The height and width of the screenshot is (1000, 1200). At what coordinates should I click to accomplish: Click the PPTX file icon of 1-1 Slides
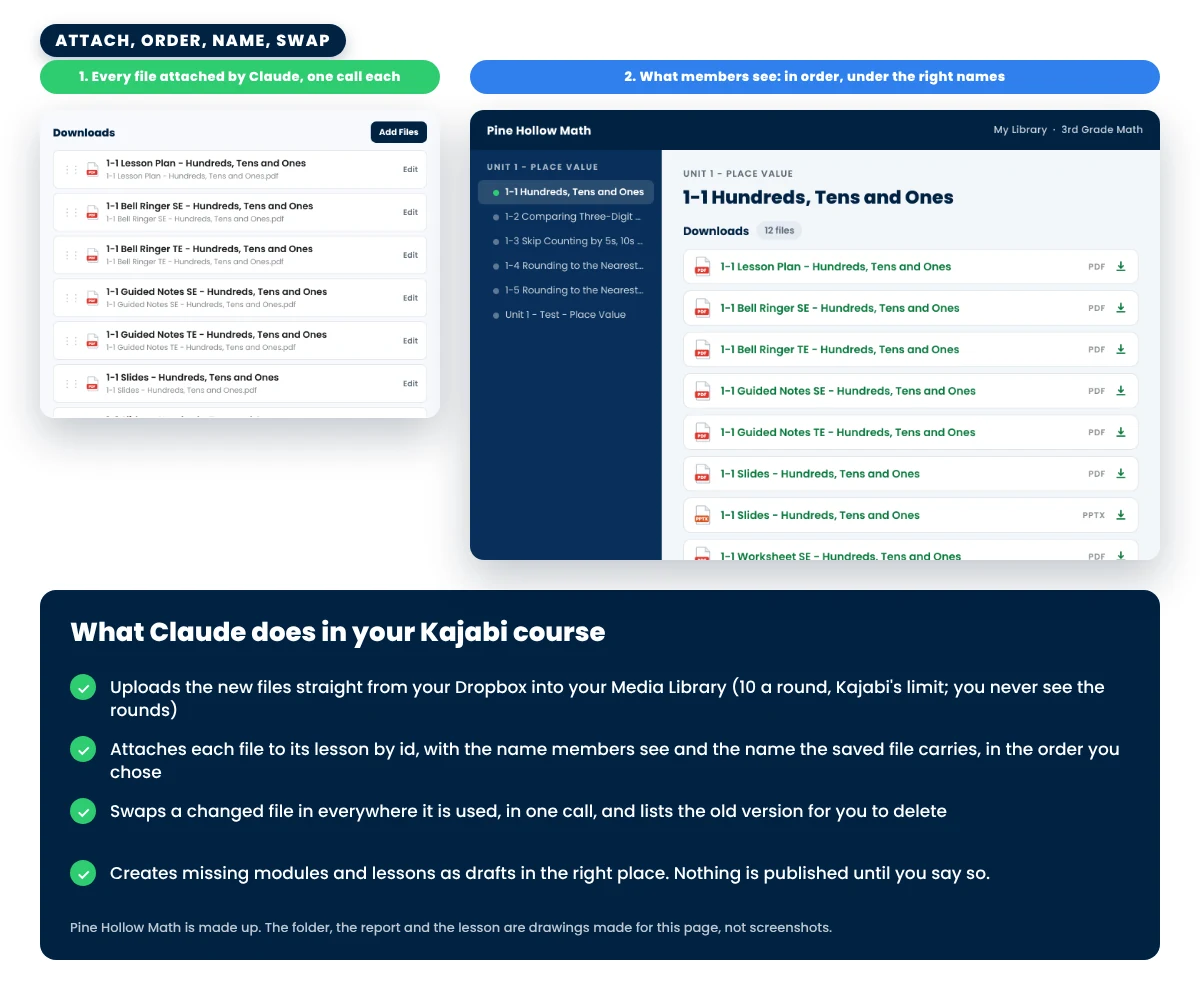702,515
